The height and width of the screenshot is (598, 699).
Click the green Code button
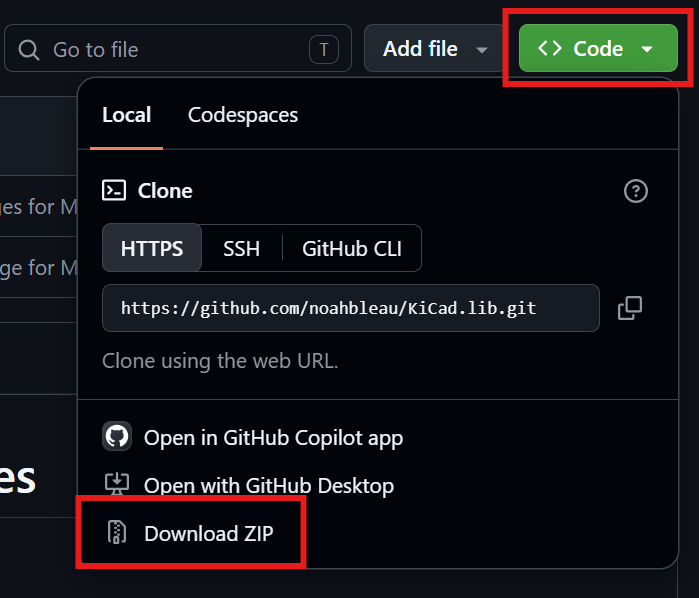pos(598,48)
